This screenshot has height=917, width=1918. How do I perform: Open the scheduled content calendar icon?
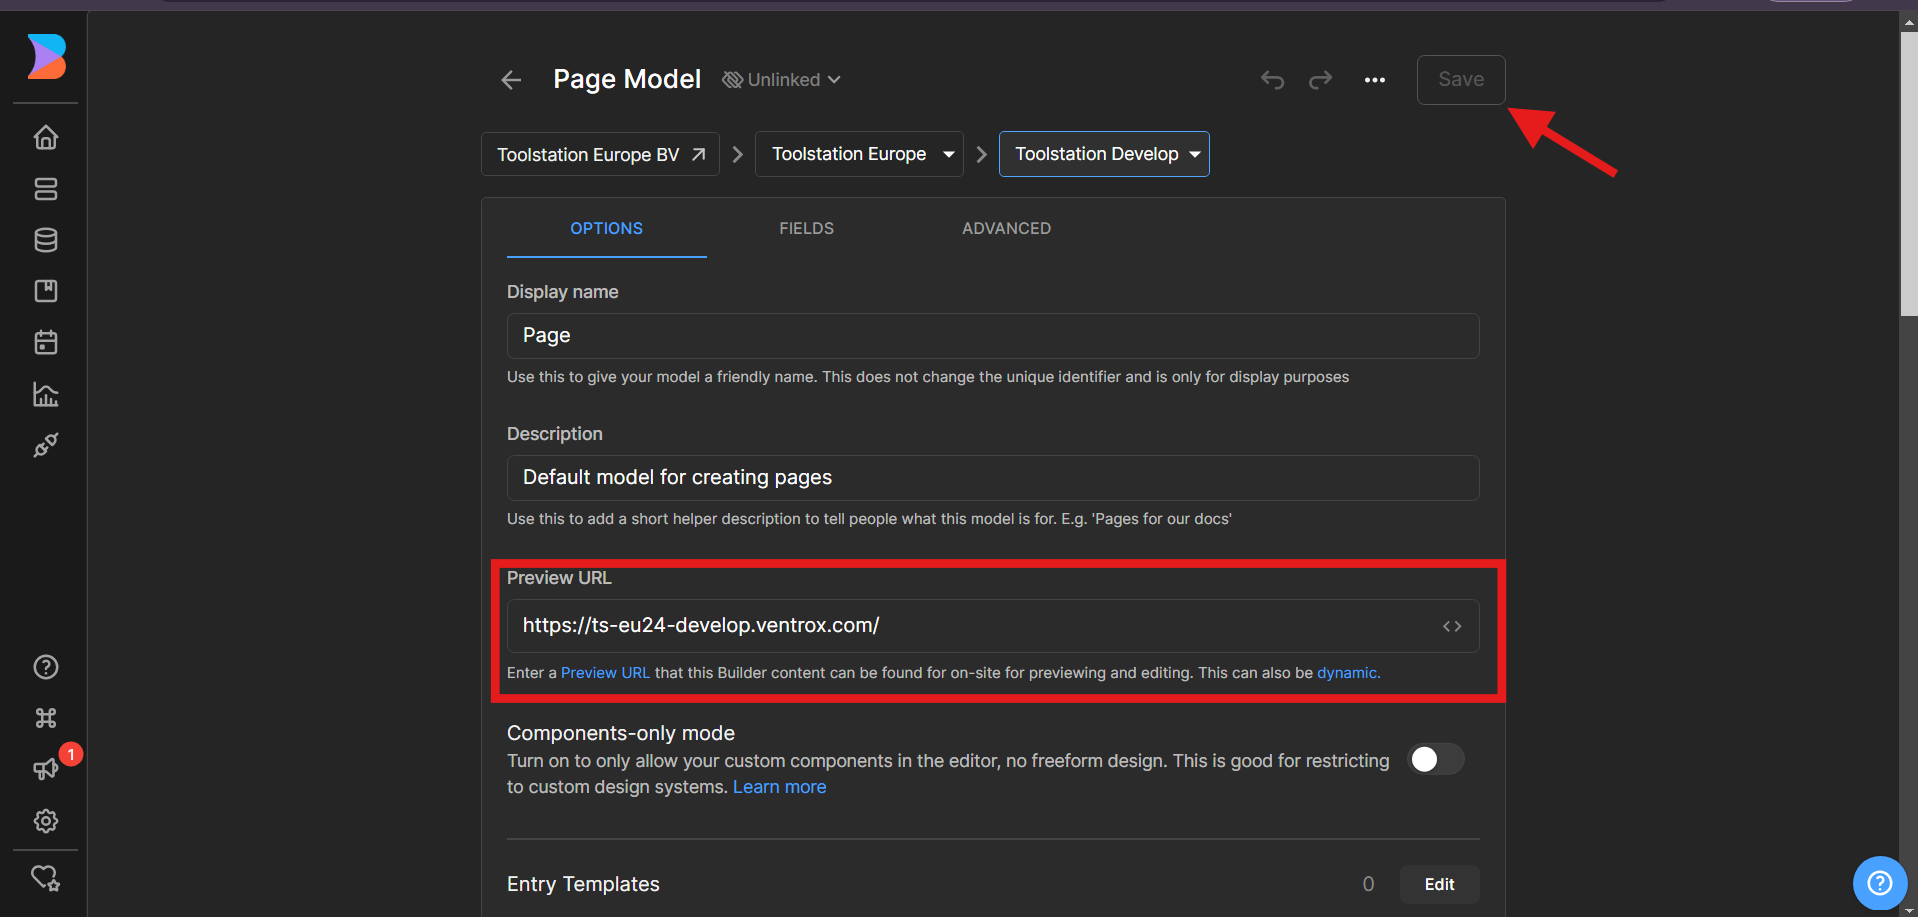pyautogui.click(x=46, y=342)
